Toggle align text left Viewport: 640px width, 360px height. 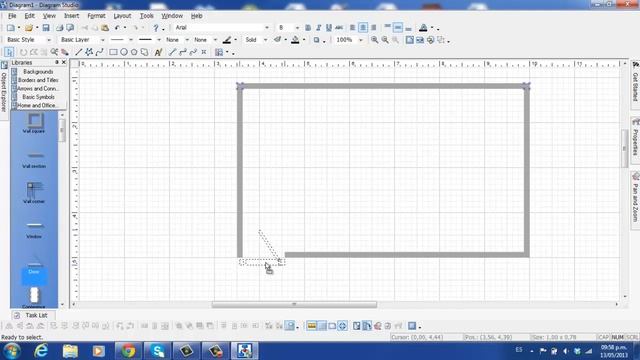[x=352, y=28]
